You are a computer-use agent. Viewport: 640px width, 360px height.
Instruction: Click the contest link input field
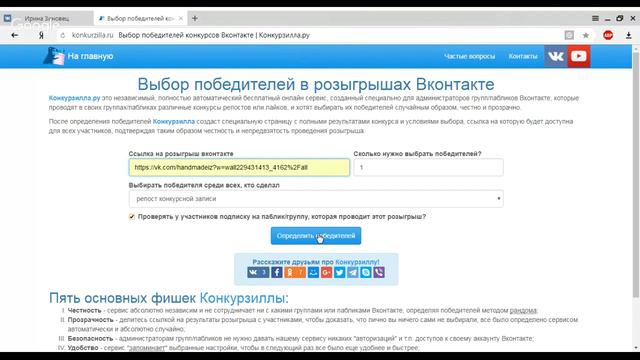239,167
